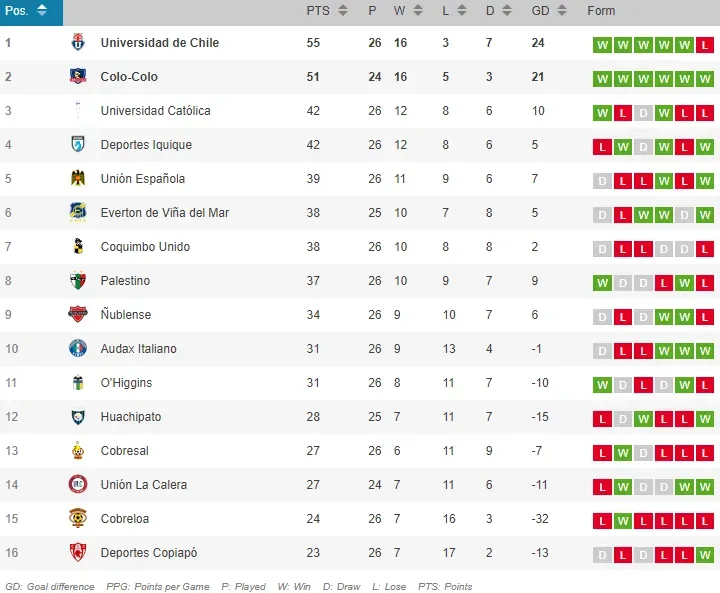Click the Universidad de Chile club crest
720x593 pixels.
click(x=78, y=43)
